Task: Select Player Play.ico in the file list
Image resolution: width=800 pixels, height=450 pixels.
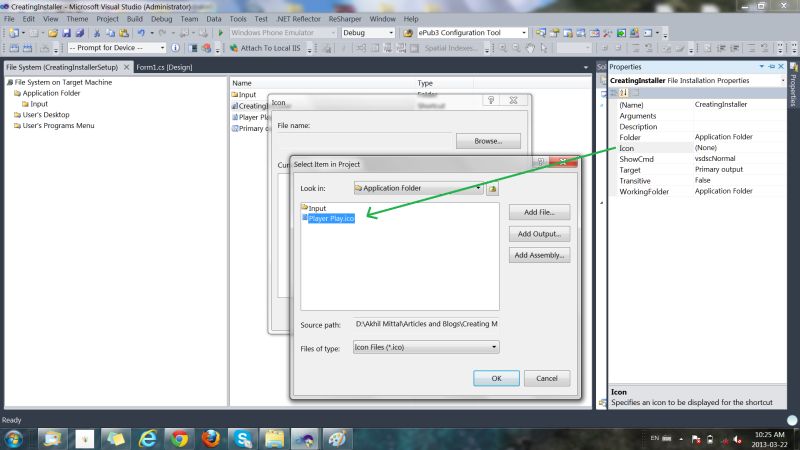Action: click(331, 218)
